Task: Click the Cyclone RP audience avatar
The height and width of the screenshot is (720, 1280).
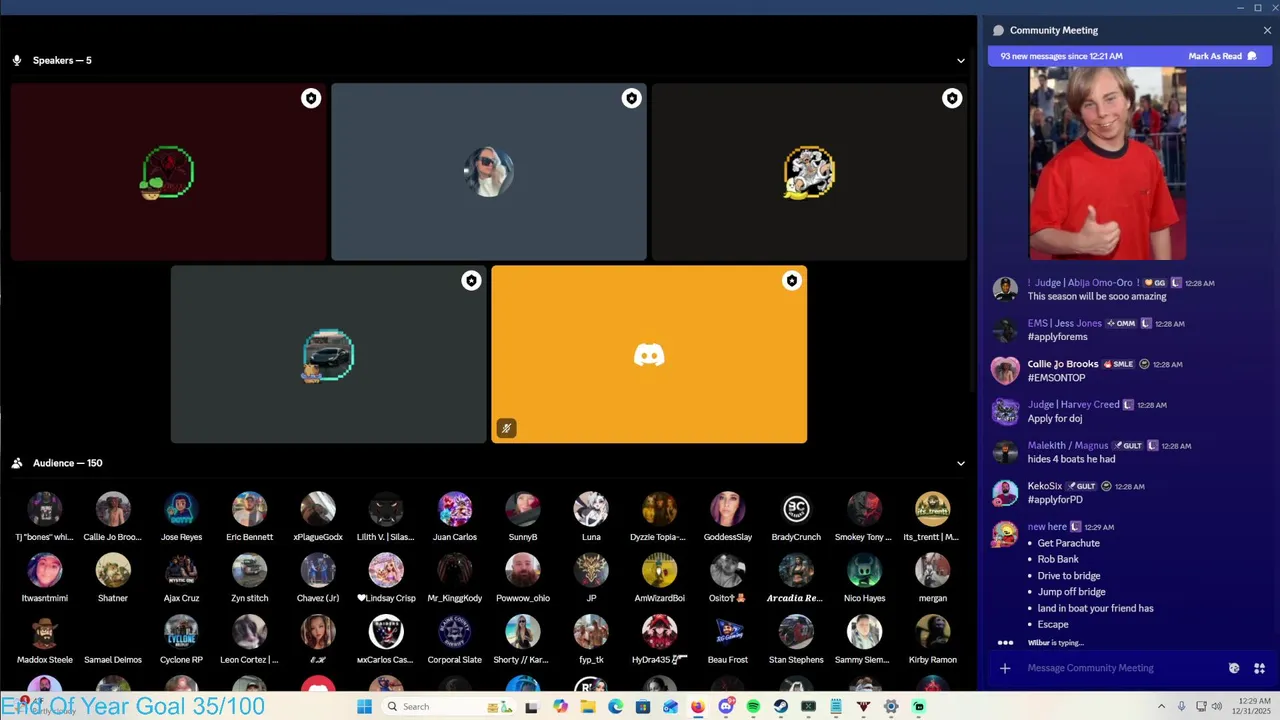Action: tap(181, 632)
